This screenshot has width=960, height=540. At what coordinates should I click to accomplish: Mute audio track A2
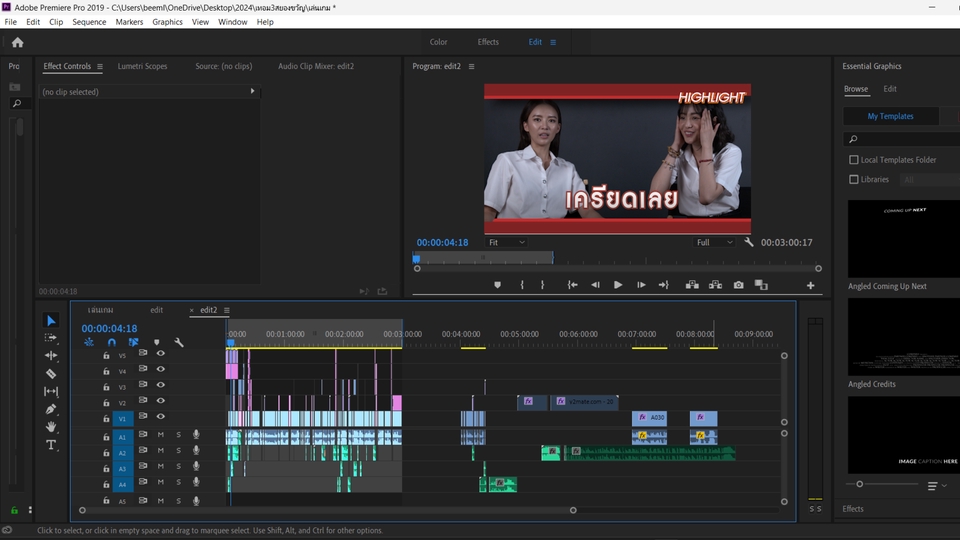pos(160,451)
